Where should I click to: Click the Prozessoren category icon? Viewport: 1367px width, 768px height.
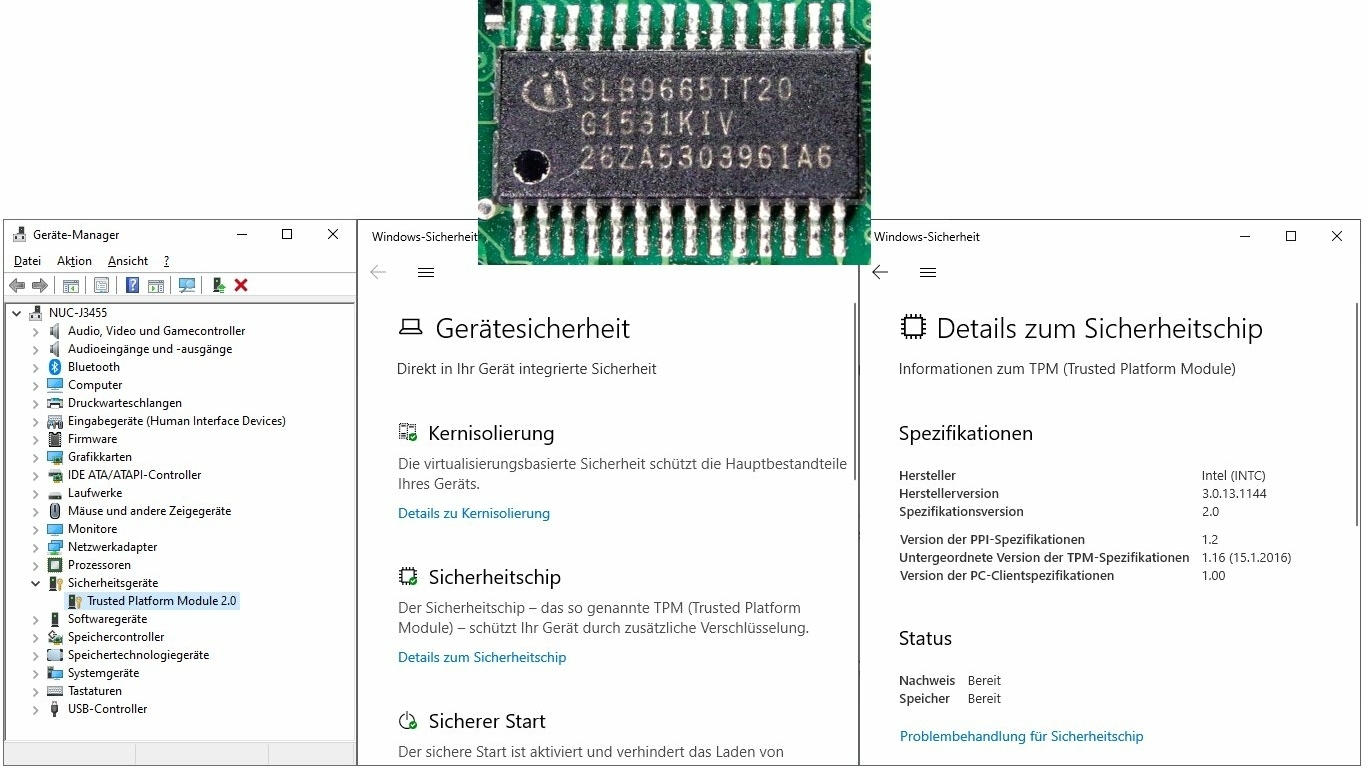(x=55, y=565)
